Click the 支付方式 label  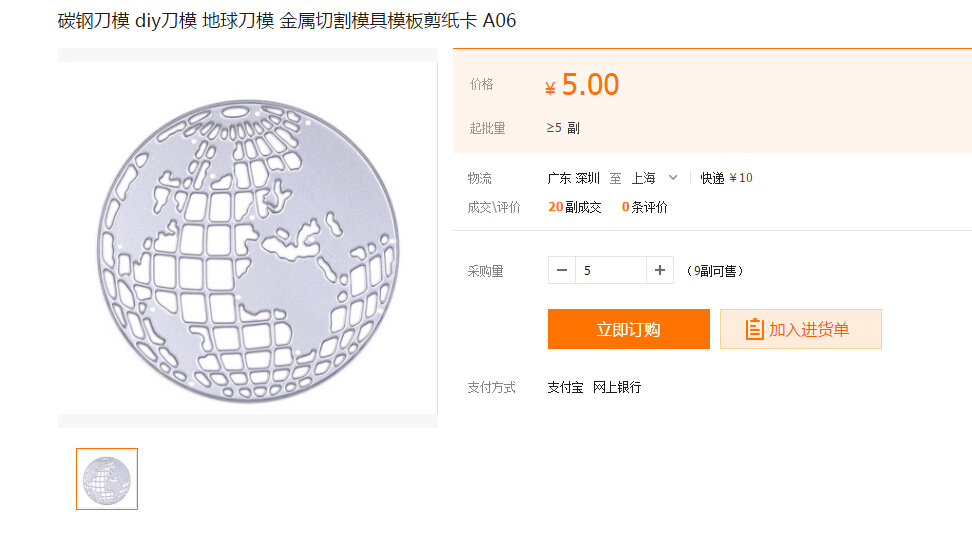(x=491, y=387)
